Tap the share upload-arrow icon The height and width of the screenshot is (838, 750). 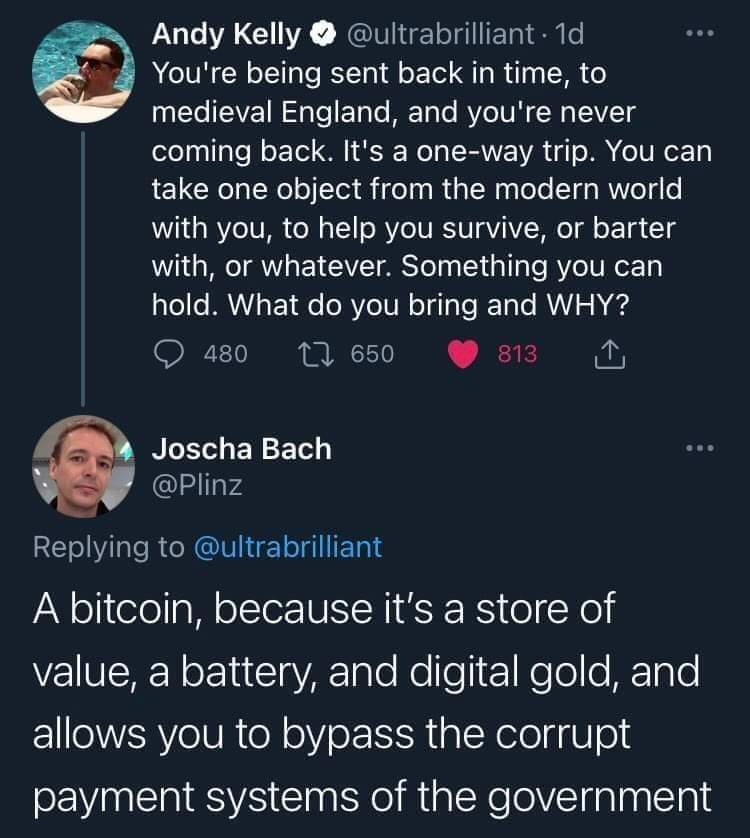[x=609, y=354]
